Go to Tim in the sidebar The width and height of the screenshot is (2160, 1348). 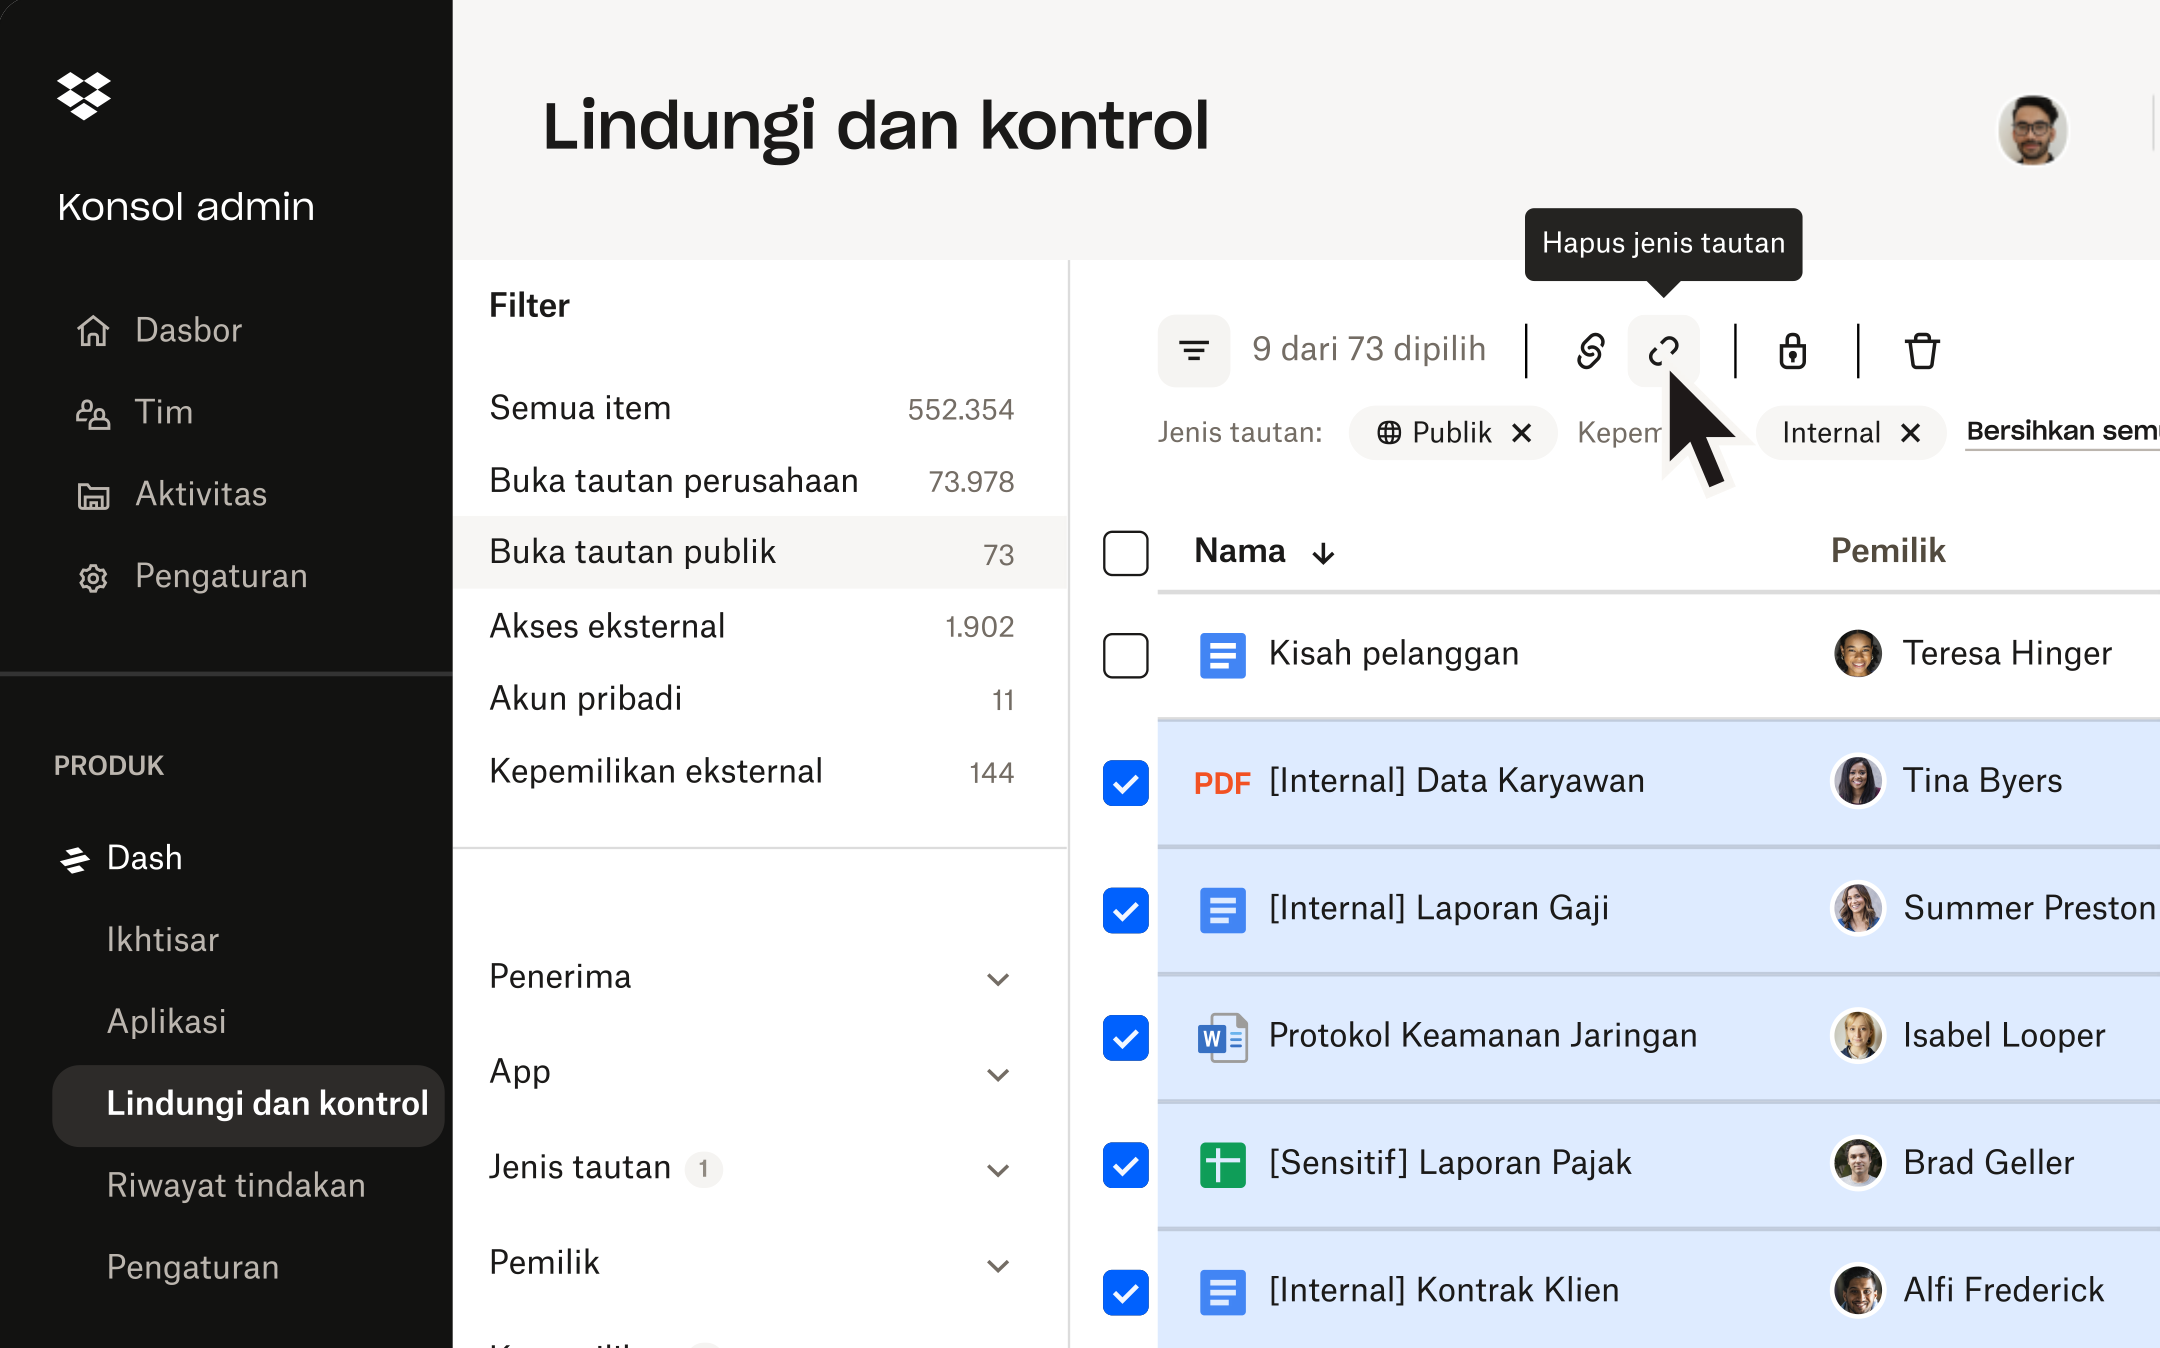point(164,412)
